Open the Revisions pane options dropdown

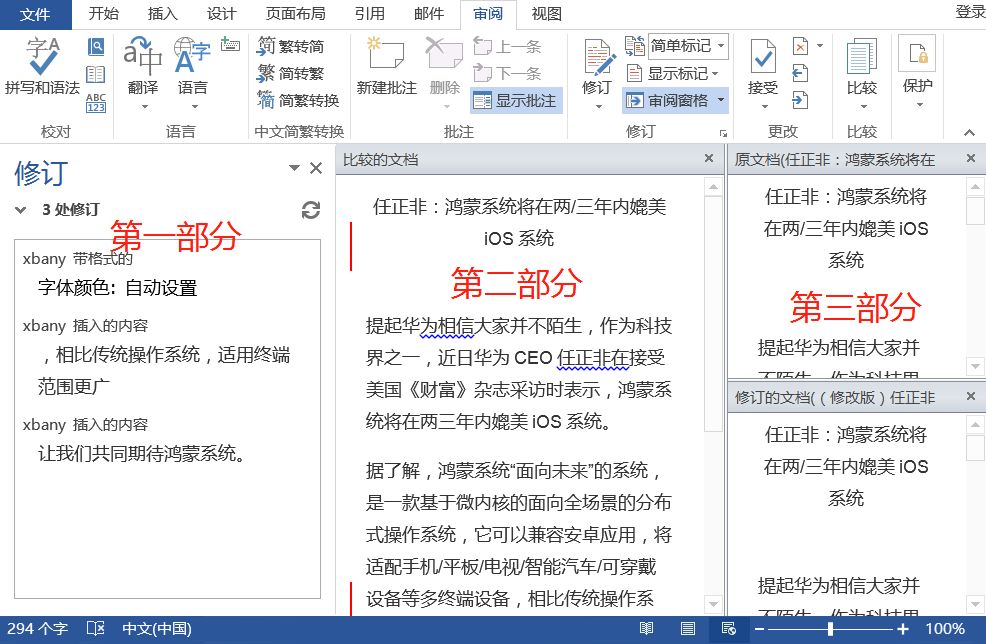click(x=294, y=168)
